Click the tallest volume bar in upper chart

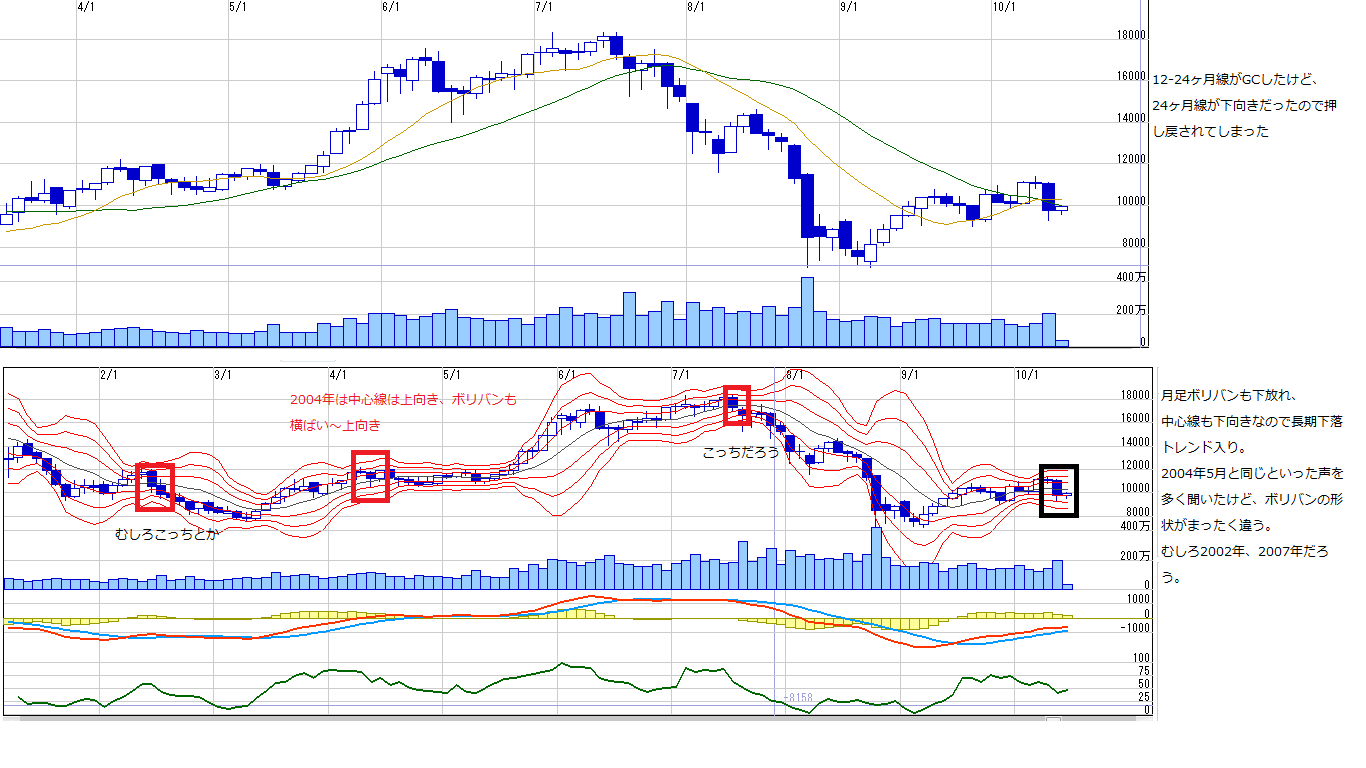807,312
